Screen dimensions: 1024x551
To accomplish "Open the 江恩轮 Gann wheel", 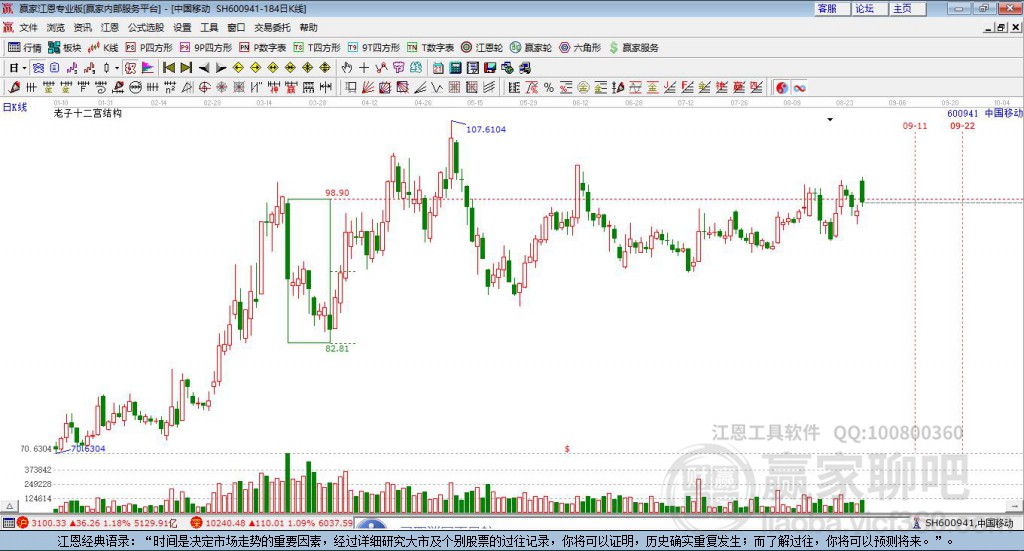I will 482,48.
